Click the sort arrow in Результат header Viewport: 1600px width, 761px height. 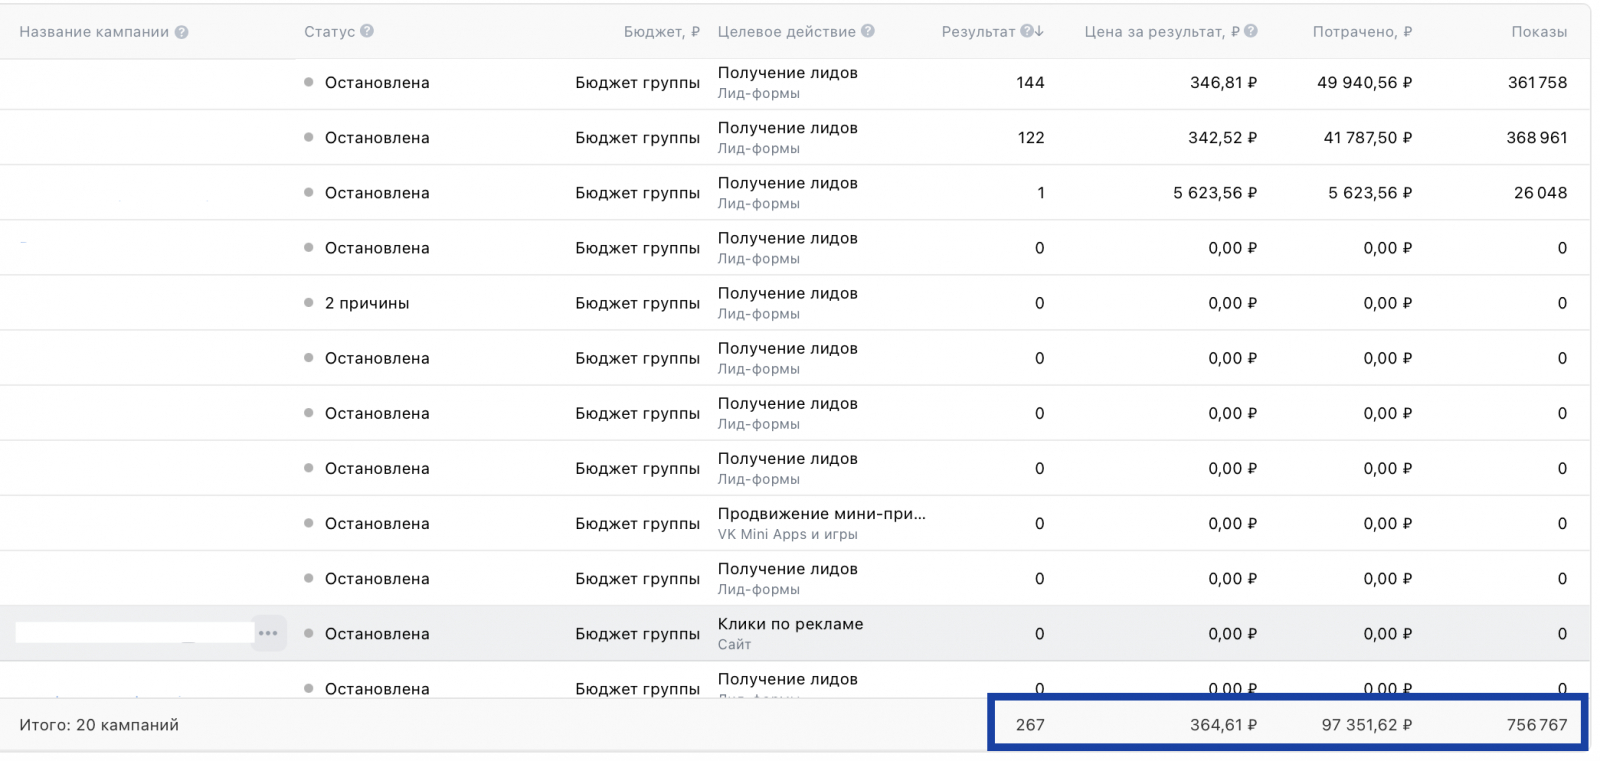tap(1039, 31)
